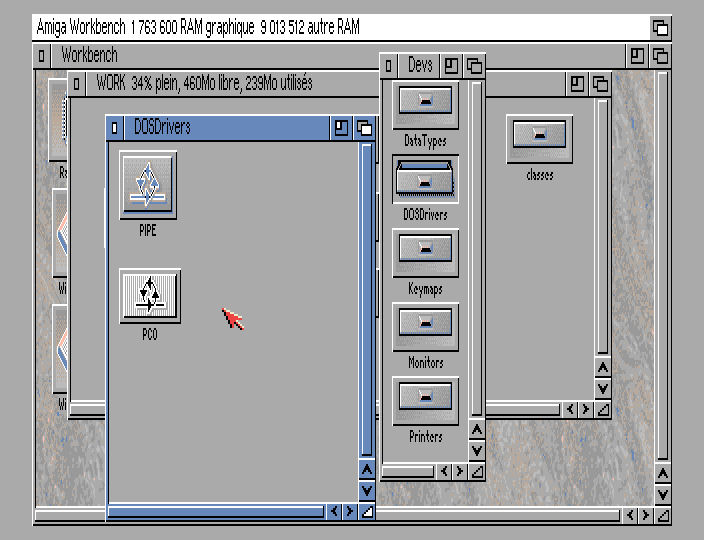The height and width of the screenshot is (540, 704).
Task: Close the DOSDrivers window with its close gadget
Action: 114,128
